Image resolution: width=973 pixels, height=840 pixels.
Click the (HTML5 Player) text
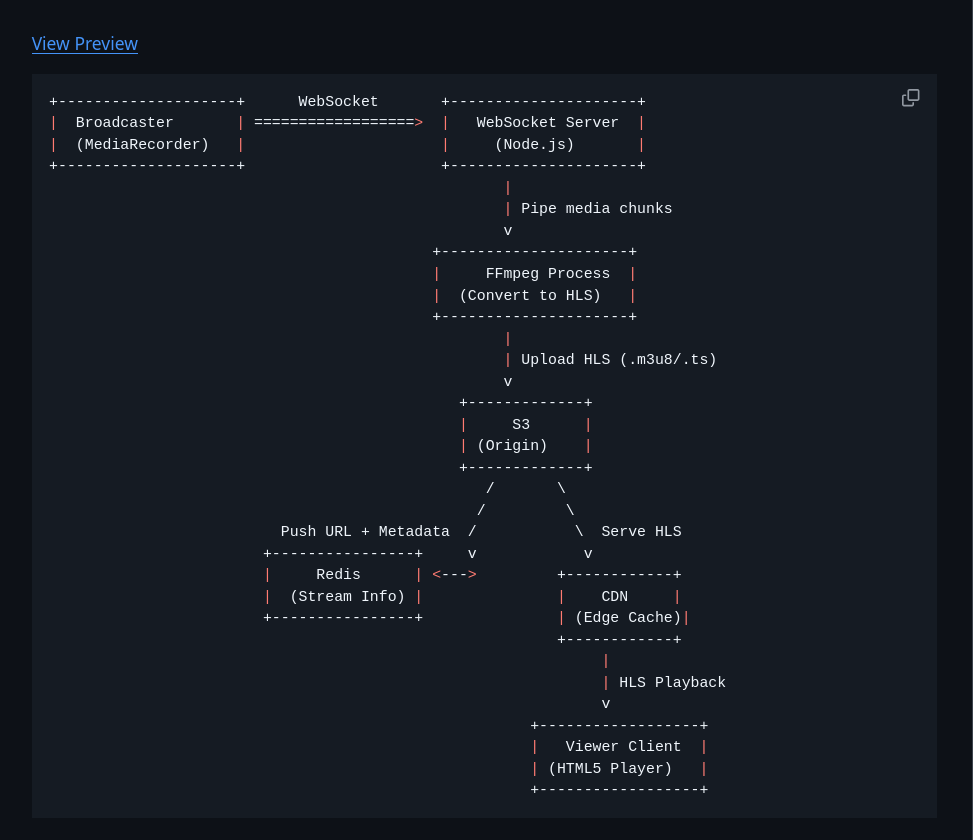point(610,769)
